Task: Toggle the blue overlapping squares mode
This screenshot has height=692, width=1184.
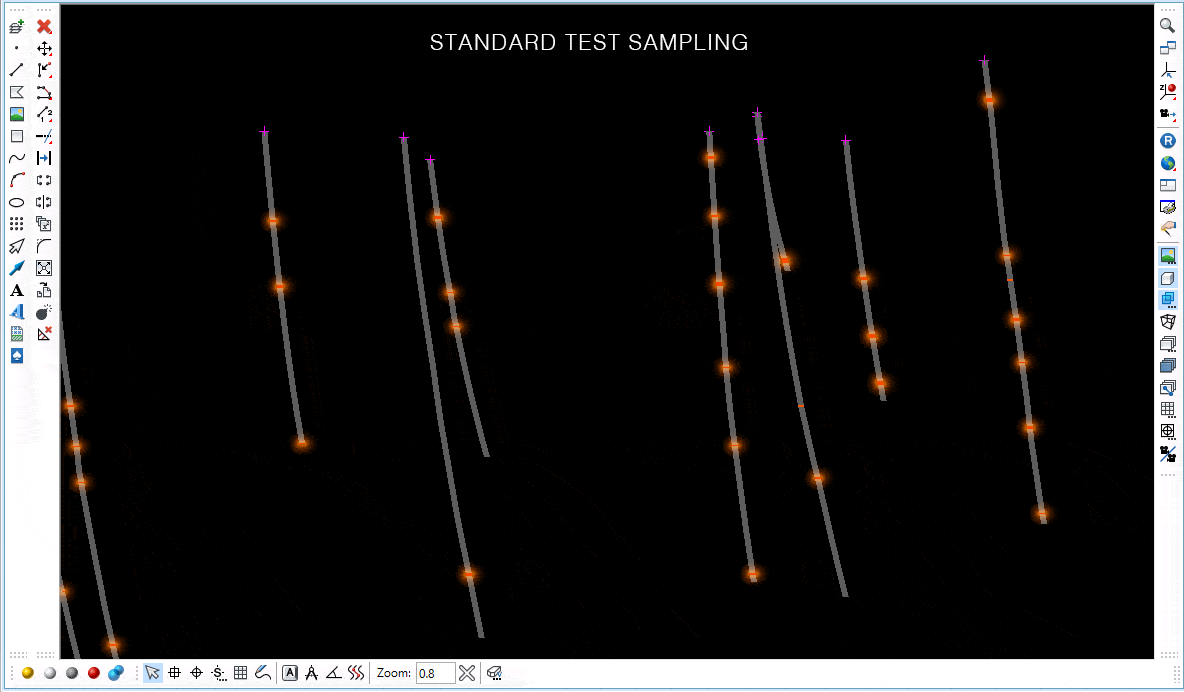Action: (x=1167, y=299)
